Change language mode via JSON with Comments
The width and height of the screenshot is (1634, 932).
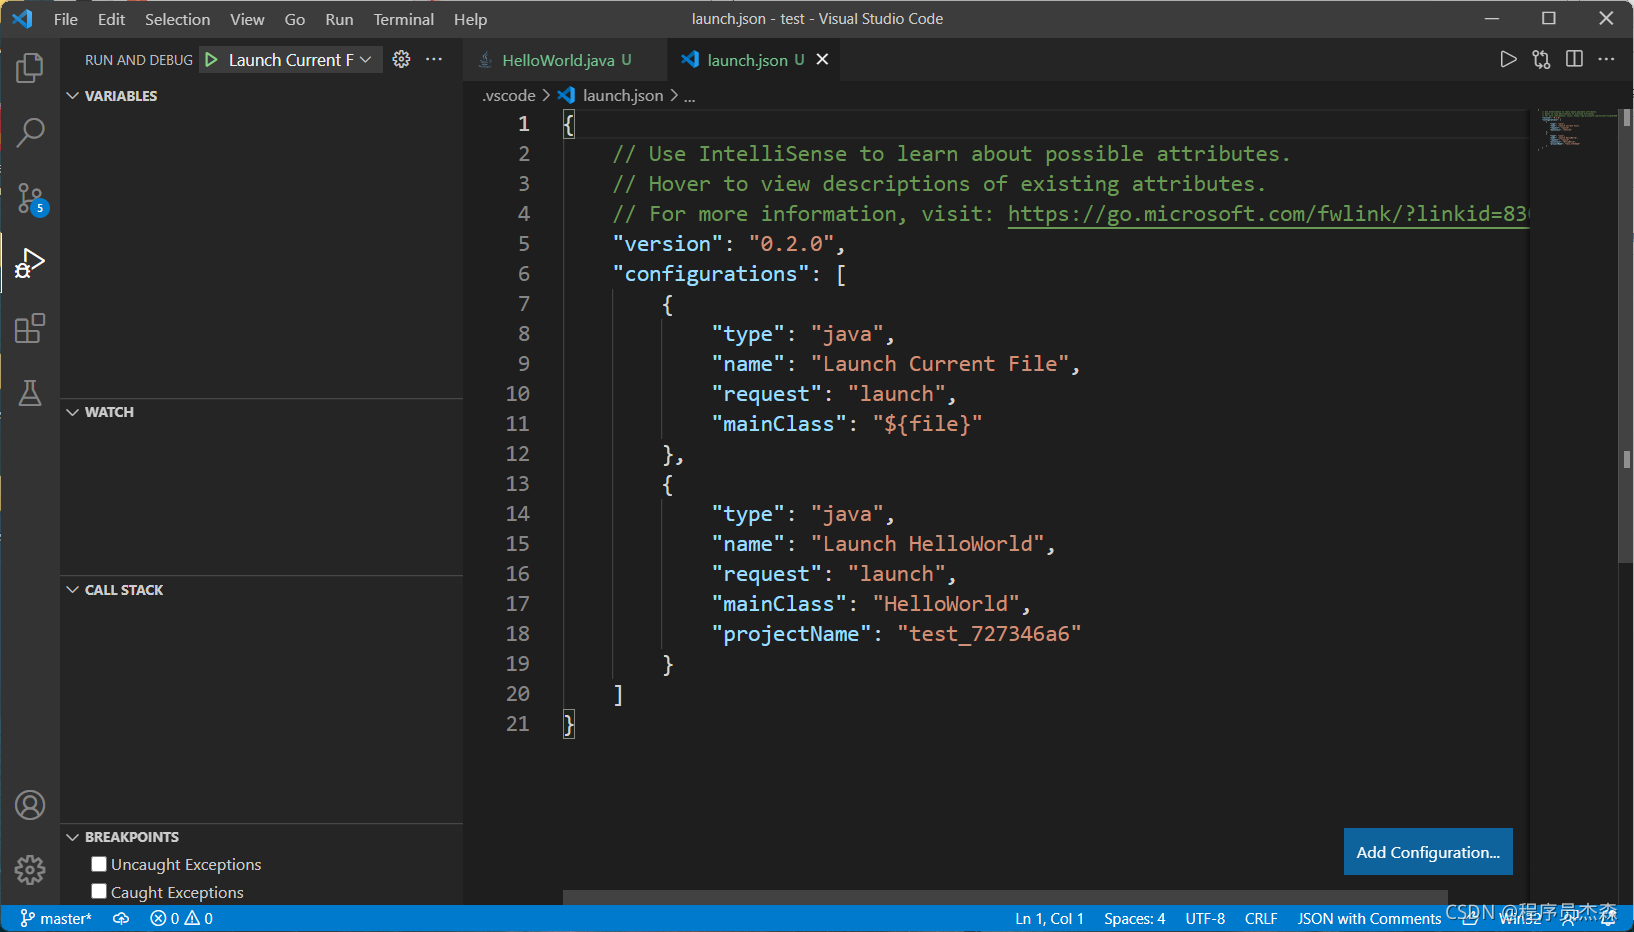click(x=1369, y=918)
